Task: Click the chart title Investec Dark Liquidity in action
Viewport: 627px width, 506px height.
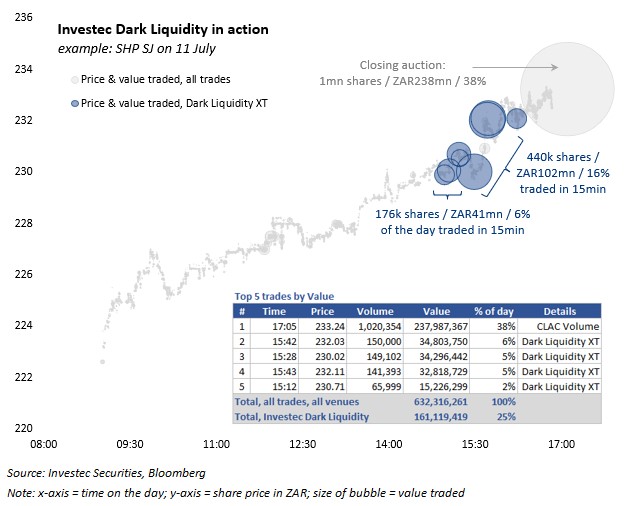Action: point(163,29)
